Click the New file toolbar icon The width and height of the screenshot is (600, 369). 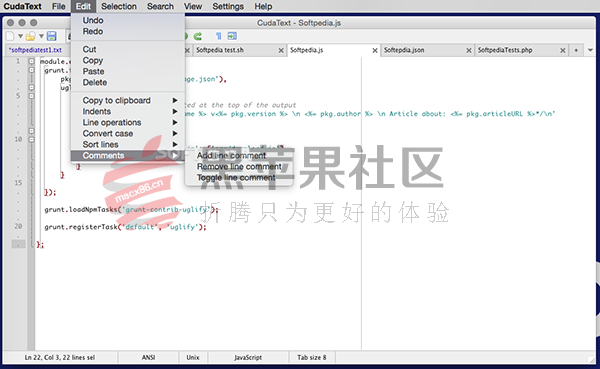point(10,36)
